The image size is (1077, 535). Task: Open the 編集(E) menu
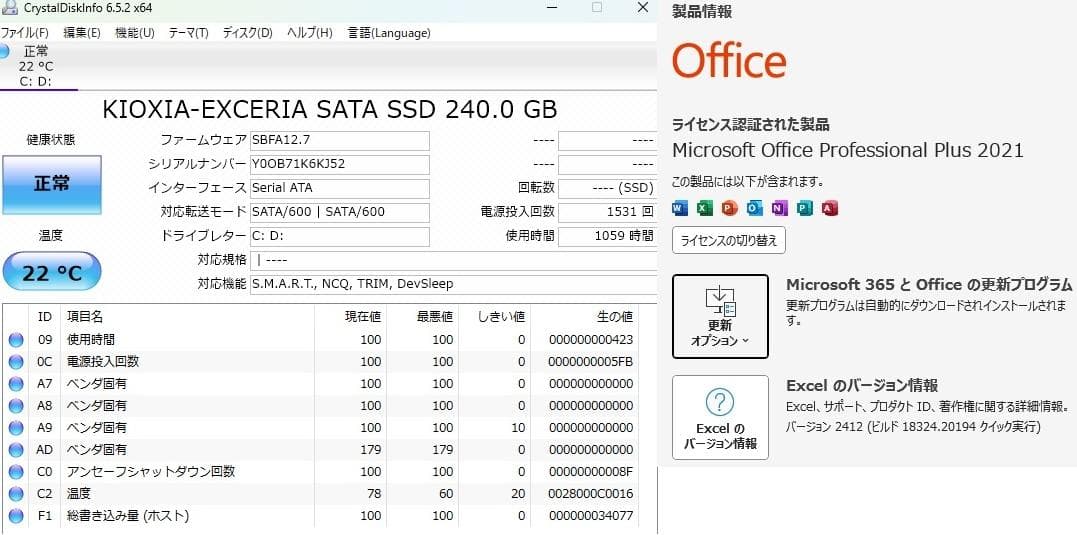point(82,32)
